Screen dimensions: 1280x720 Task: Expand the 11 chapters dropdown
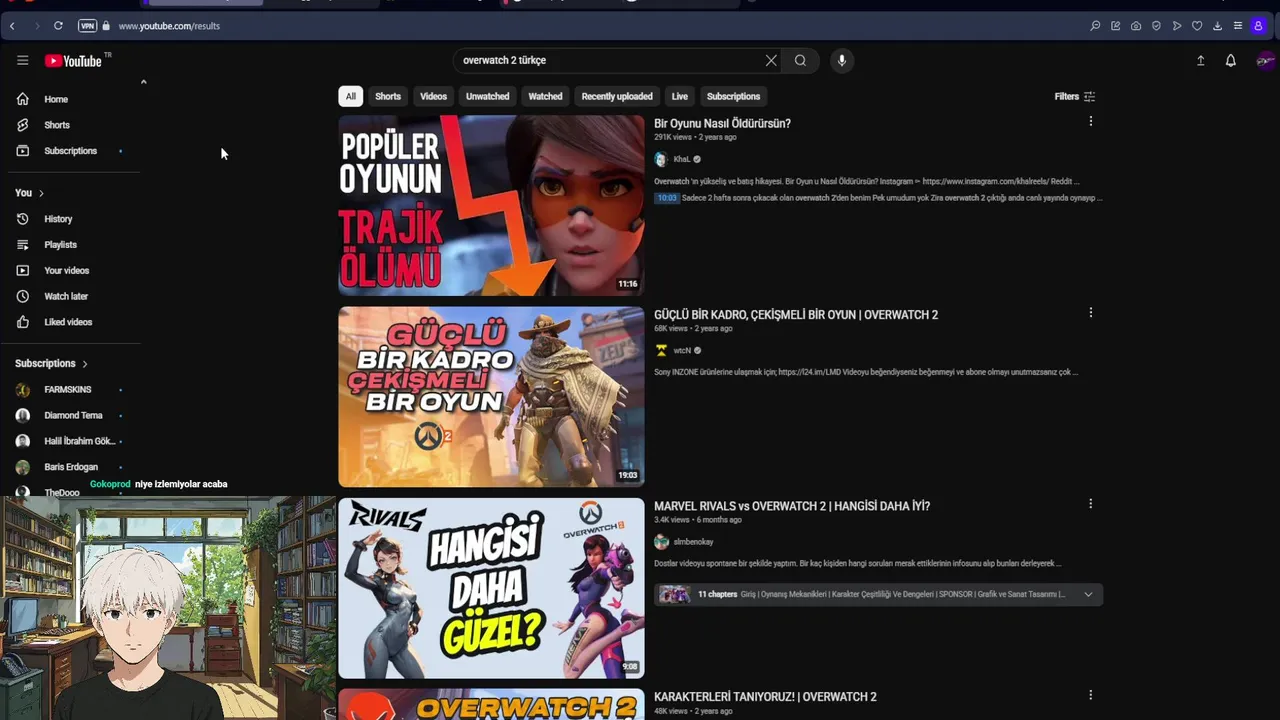click(x=1088, y=594)
